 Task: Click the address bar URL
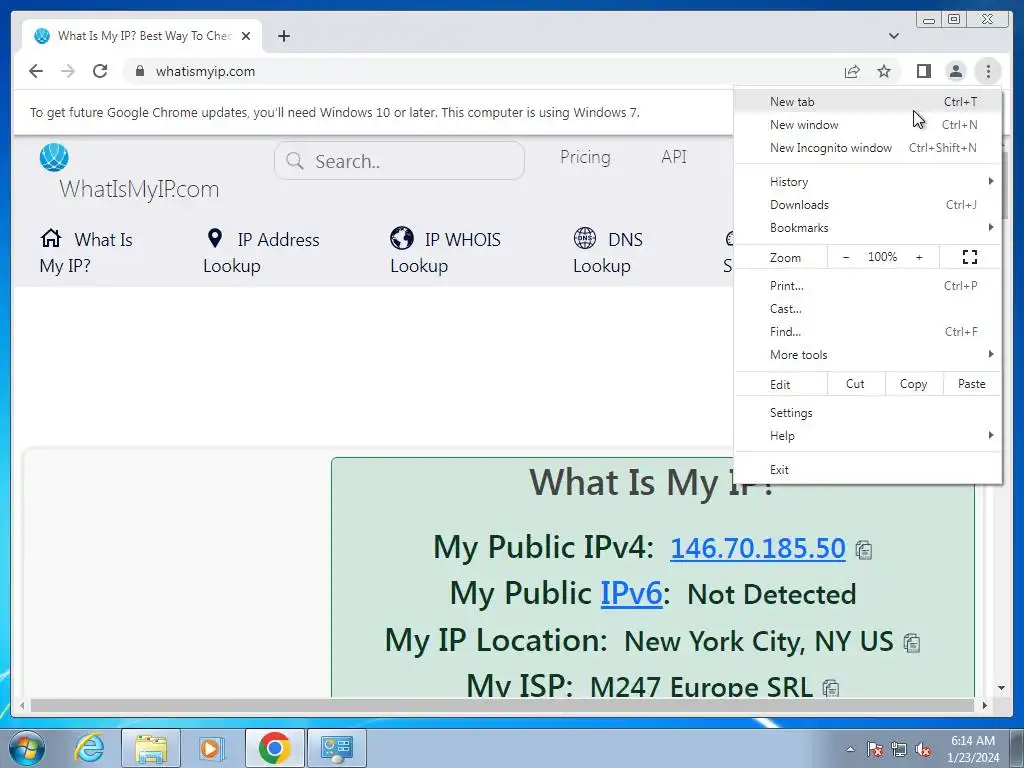(x=205, y=71)
